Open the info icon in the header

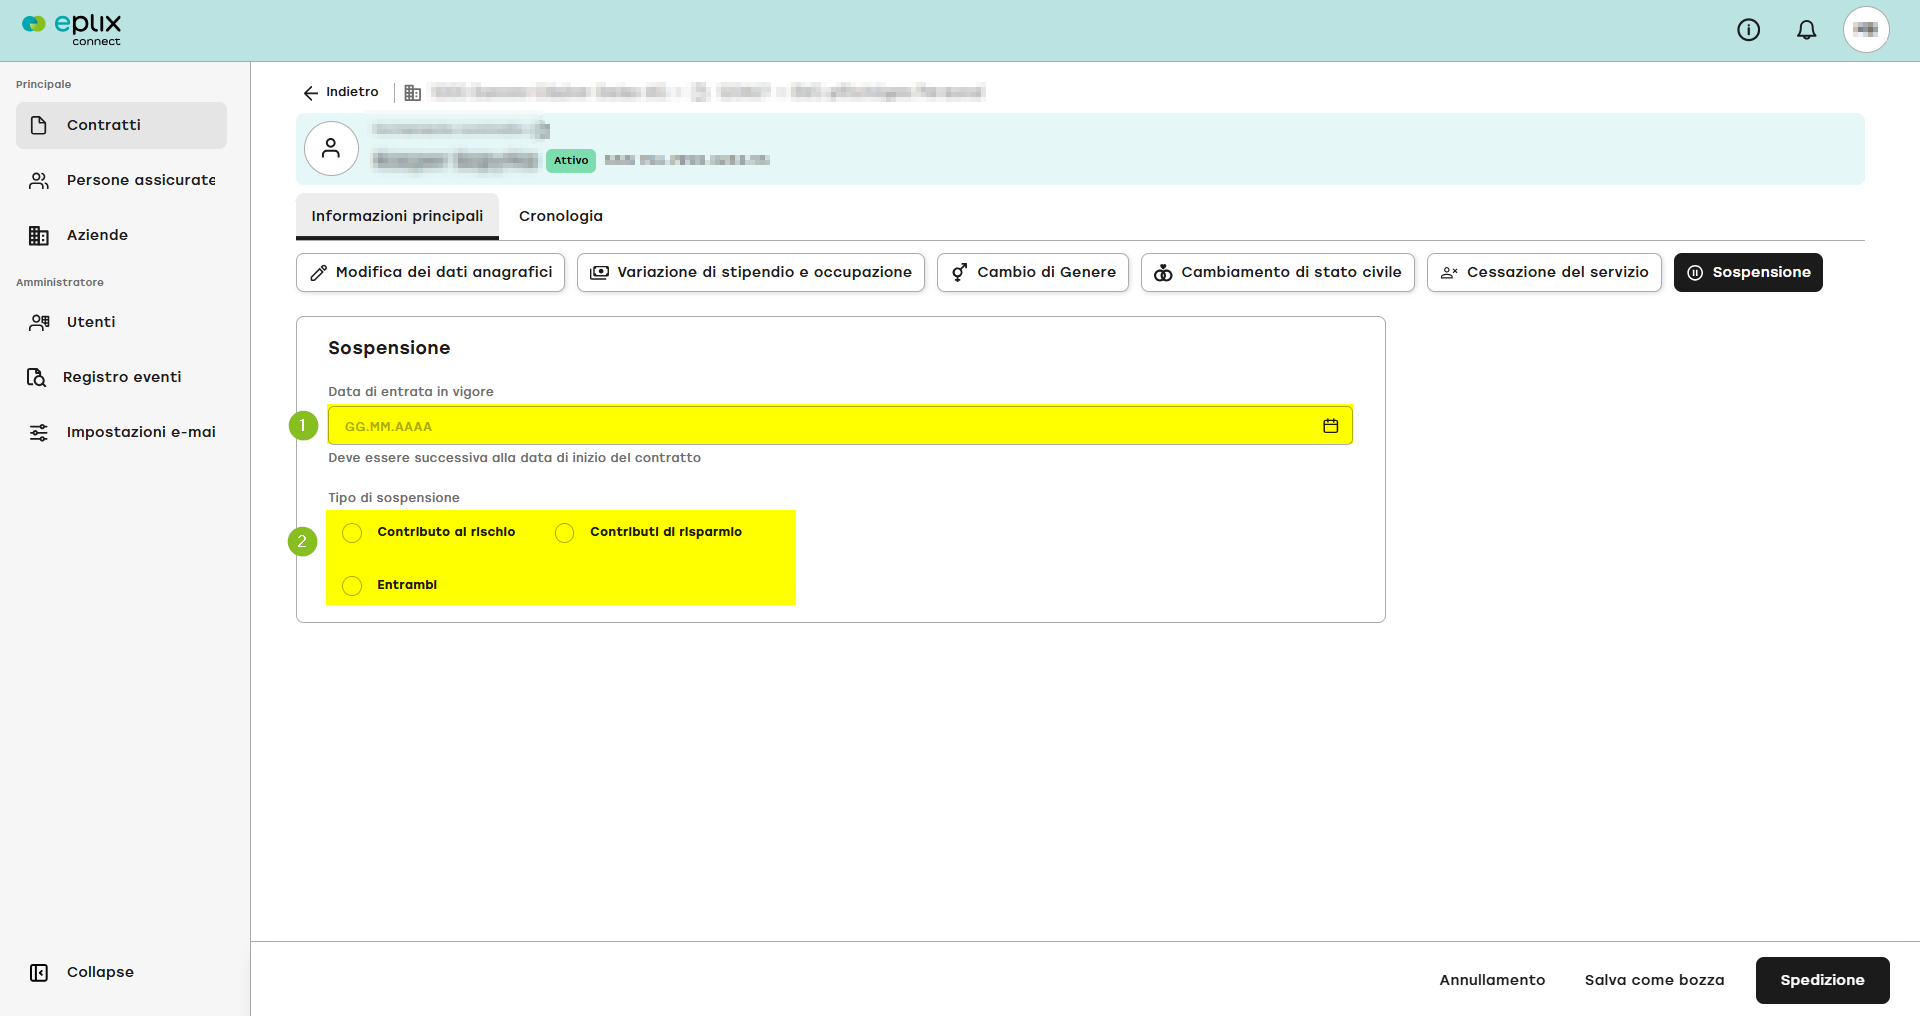(x=1748, y=30)
